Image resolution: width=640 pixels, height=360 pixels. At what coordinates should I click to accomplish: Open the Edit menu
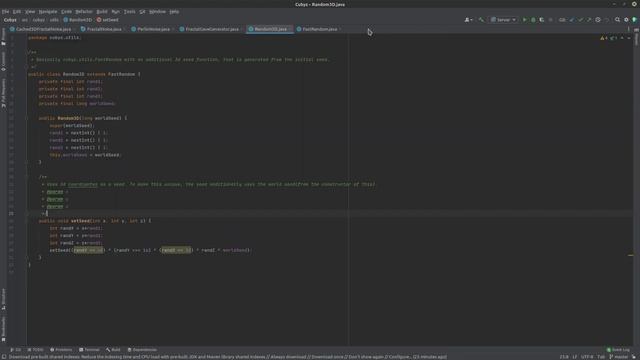pos(17,11)
